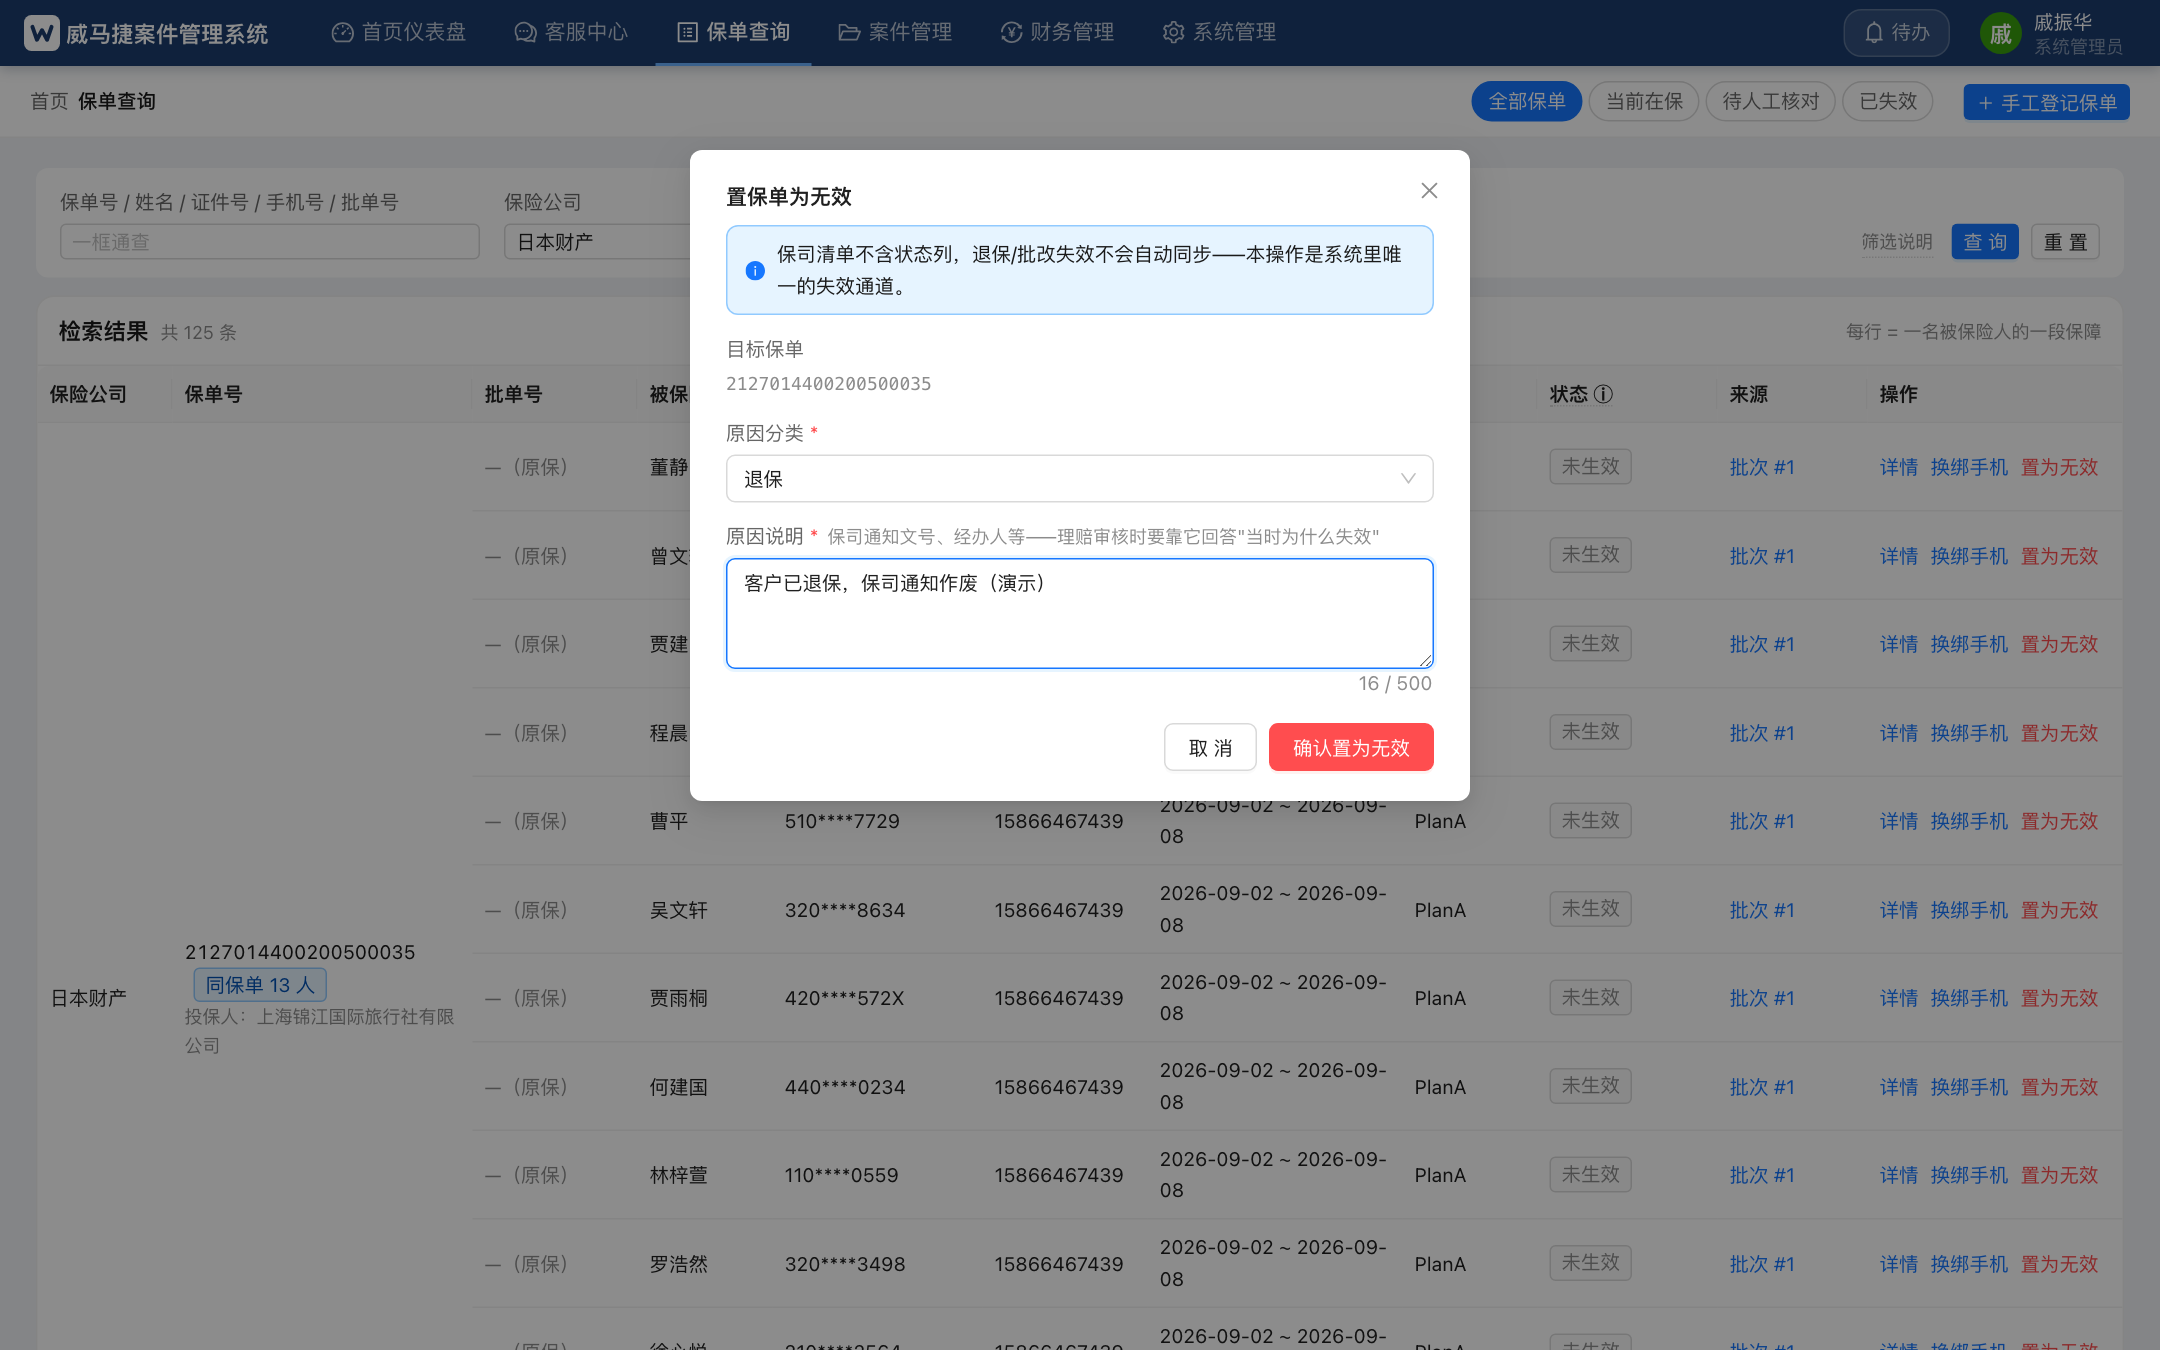The width and height of the screenshot is (2160, 1350).
Task: Click 置为无效 in 吴文轩 row
Action: (2060, 910)
